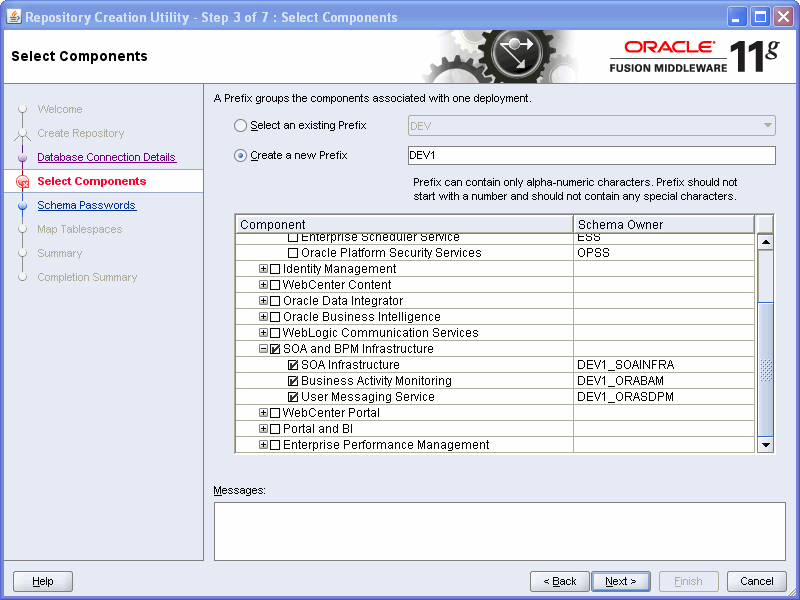Click the Schema Owner column header
This screenshot has height=600, width=800.
pyautogui.click(x=664, y=224)
